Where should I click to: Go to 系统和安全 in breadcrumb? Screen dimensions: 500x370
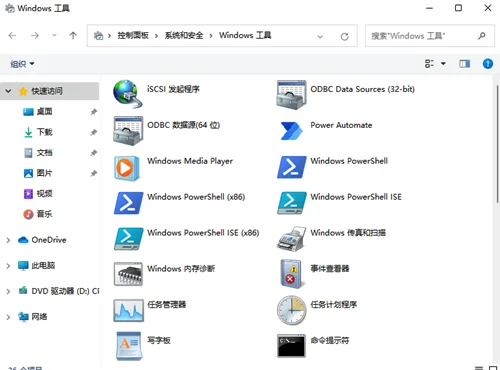[184, 35]
